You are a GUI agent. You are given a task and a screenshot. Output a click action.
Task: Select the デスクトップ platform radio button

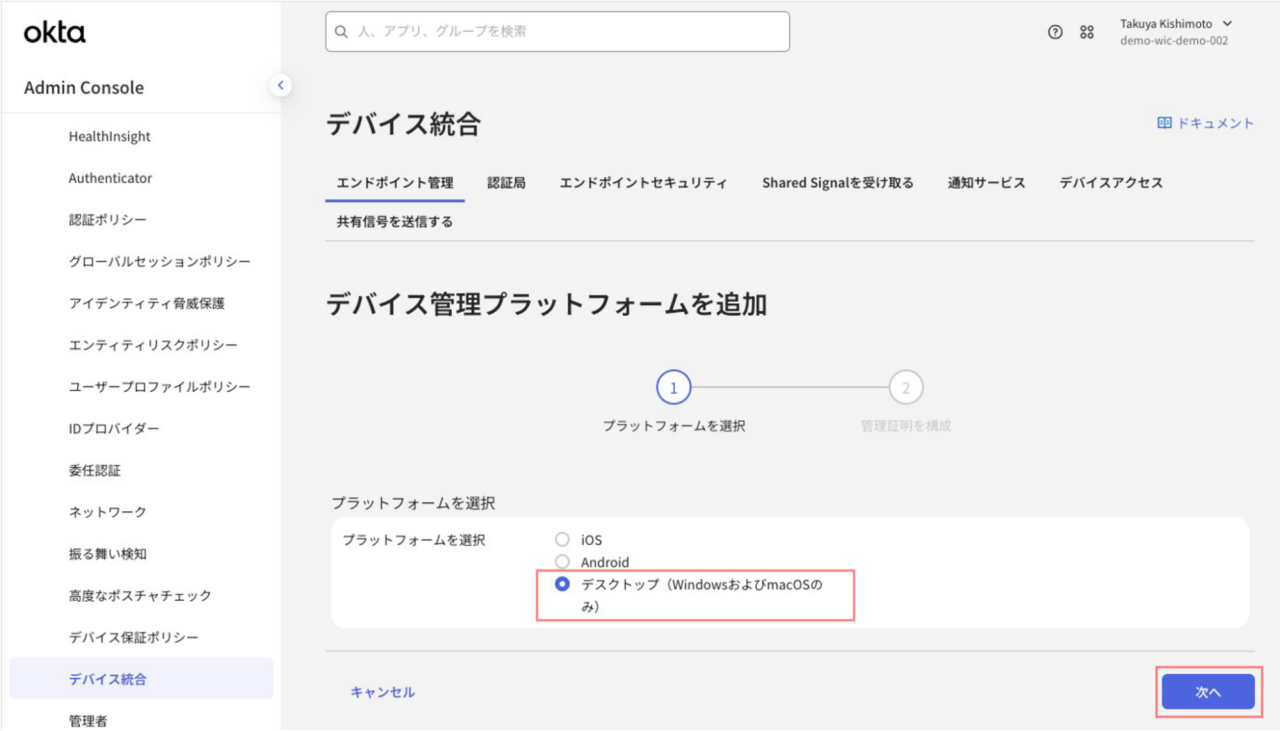coord(562,584)
